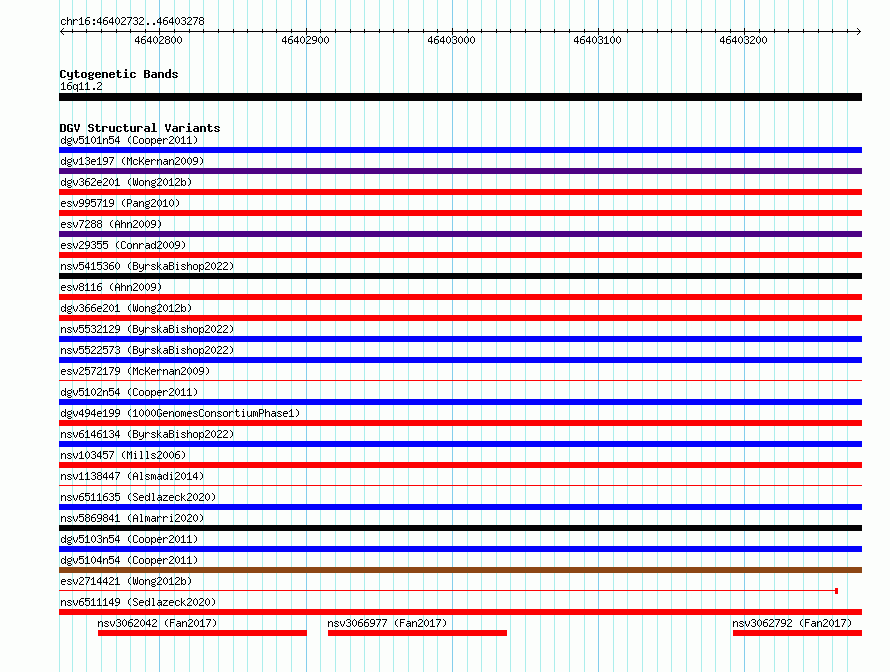Click the Cytogenetic Bands track title
This screenshot has height=672, width=890.
point(119,74)
